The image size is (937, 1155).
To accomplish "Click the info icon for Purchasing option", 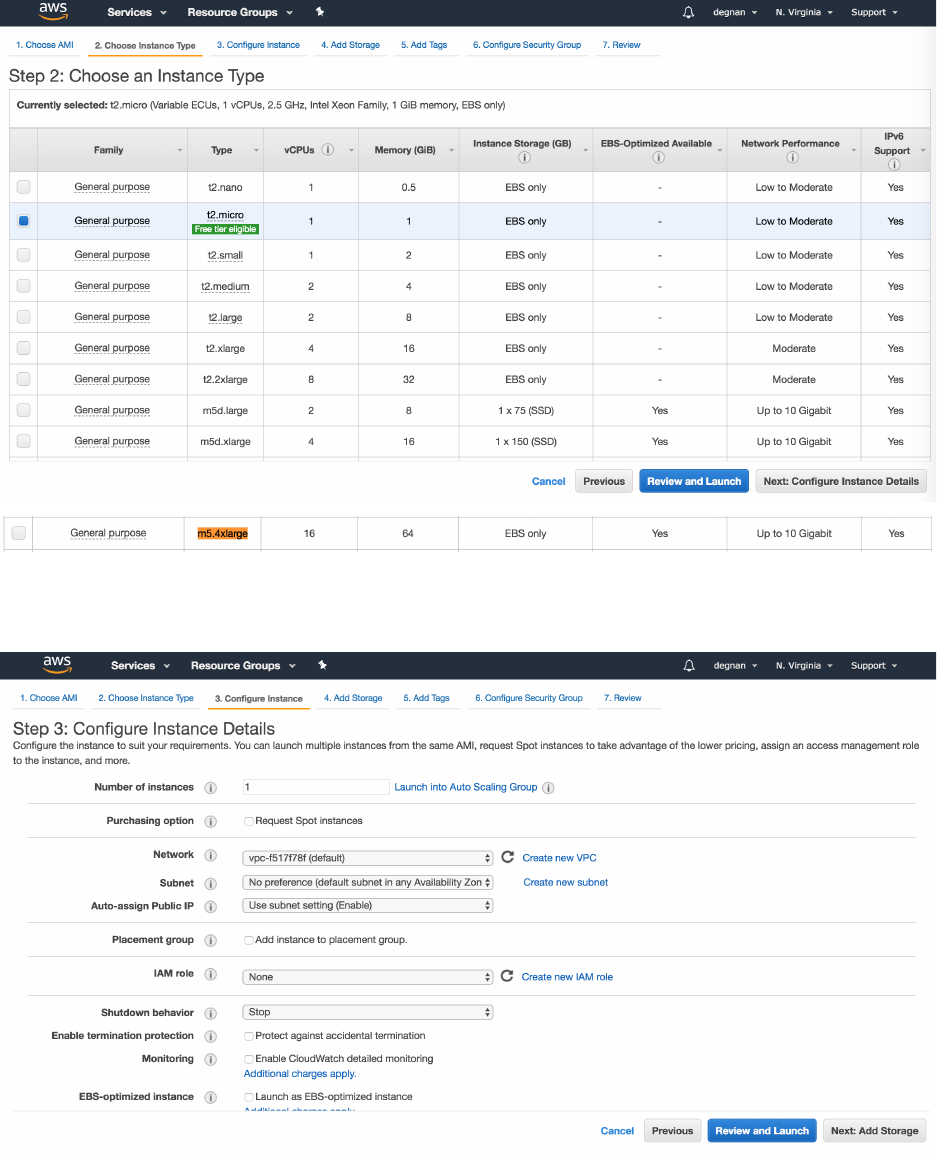I will [211, 821].
